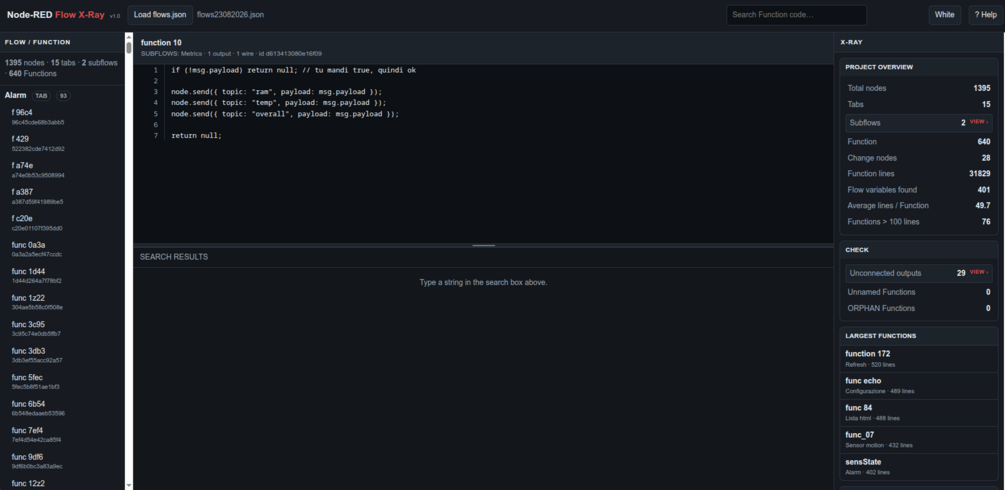The height and width of the screenshot is (490, 1005).
Task: Click the SEARCH RESULTS panel header
Action: [x=483, y=257]
